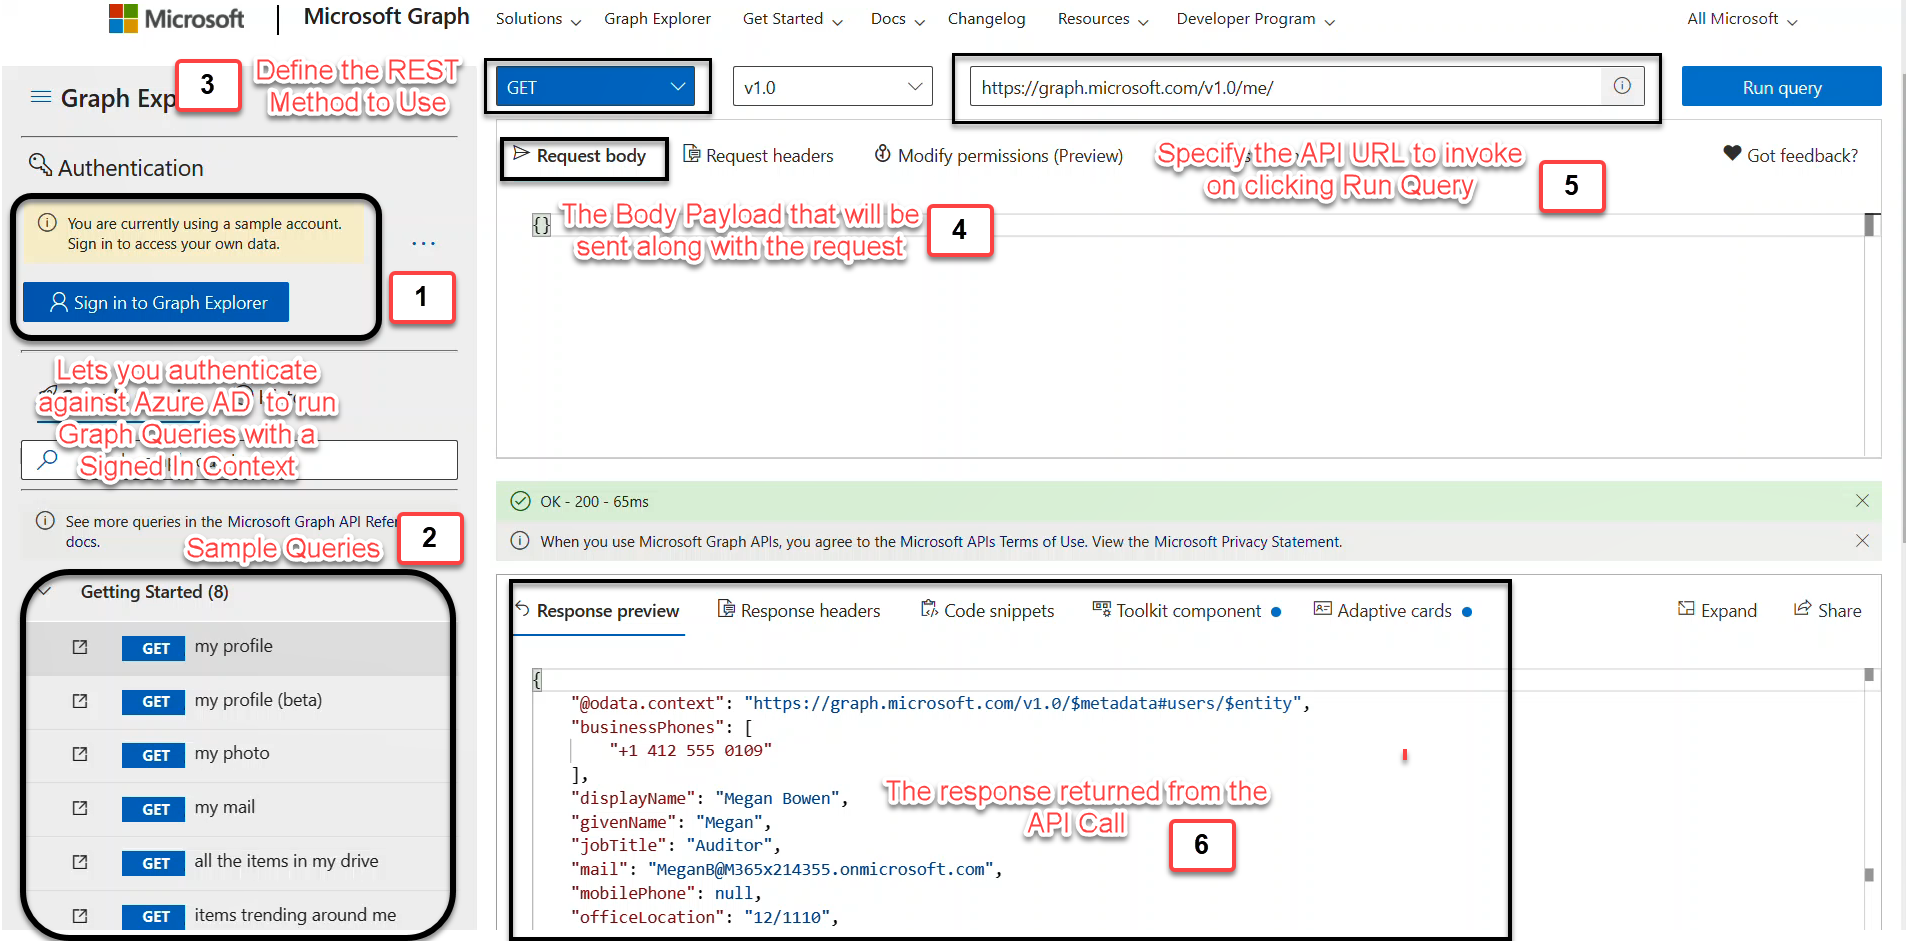The width and height of the screenshot is (1906, 941).
Task: Click the heart icon next to Got feedback
Action: point(1732,154)
